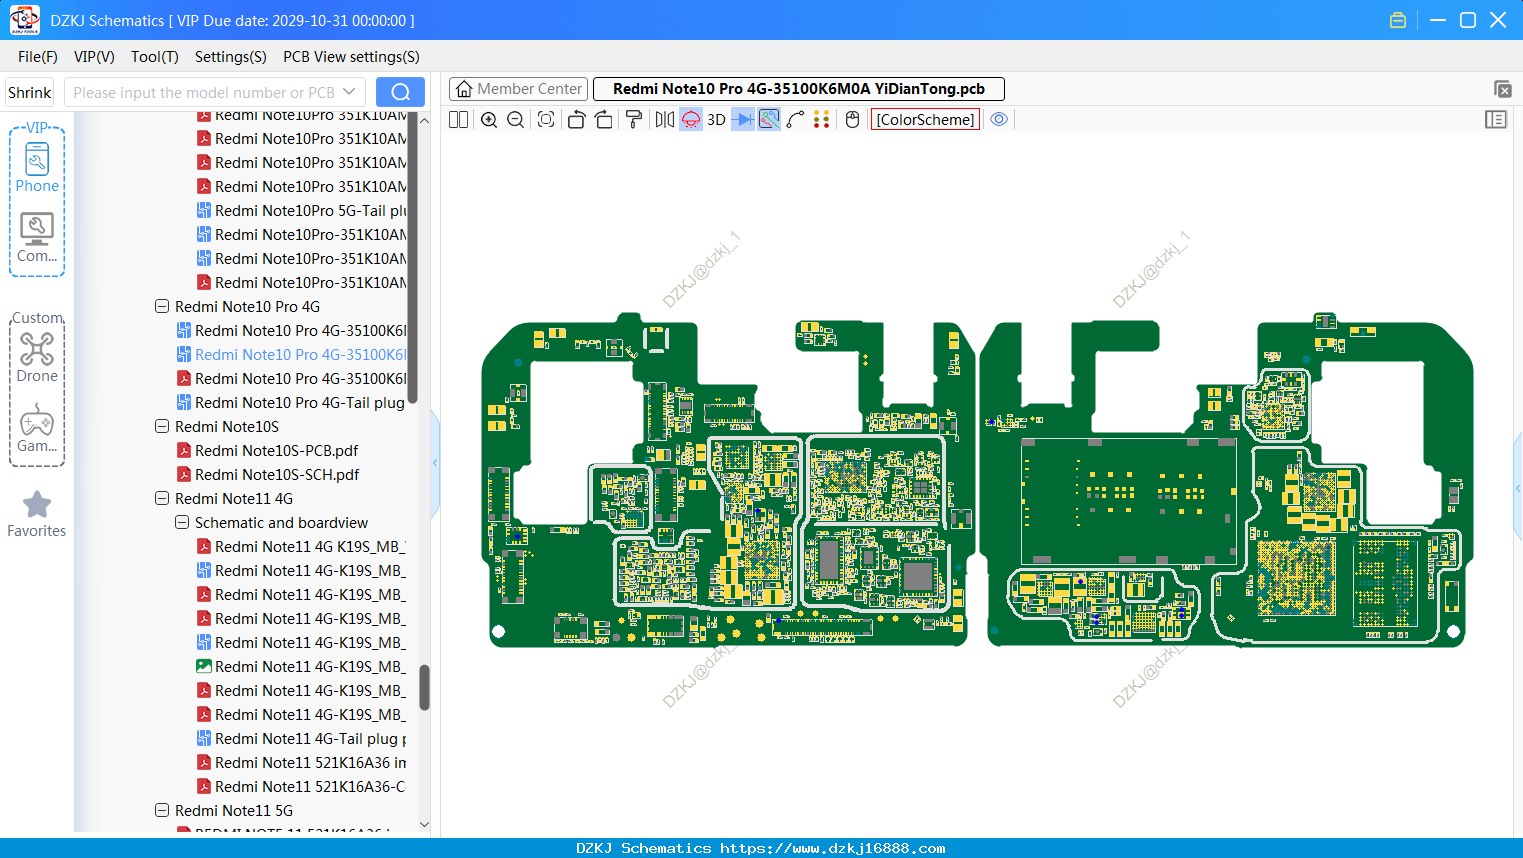Image resolution: width=1523 pixels, height=858 pixels.
Task: Toggle the split view icon
Action: coord(458,120)
